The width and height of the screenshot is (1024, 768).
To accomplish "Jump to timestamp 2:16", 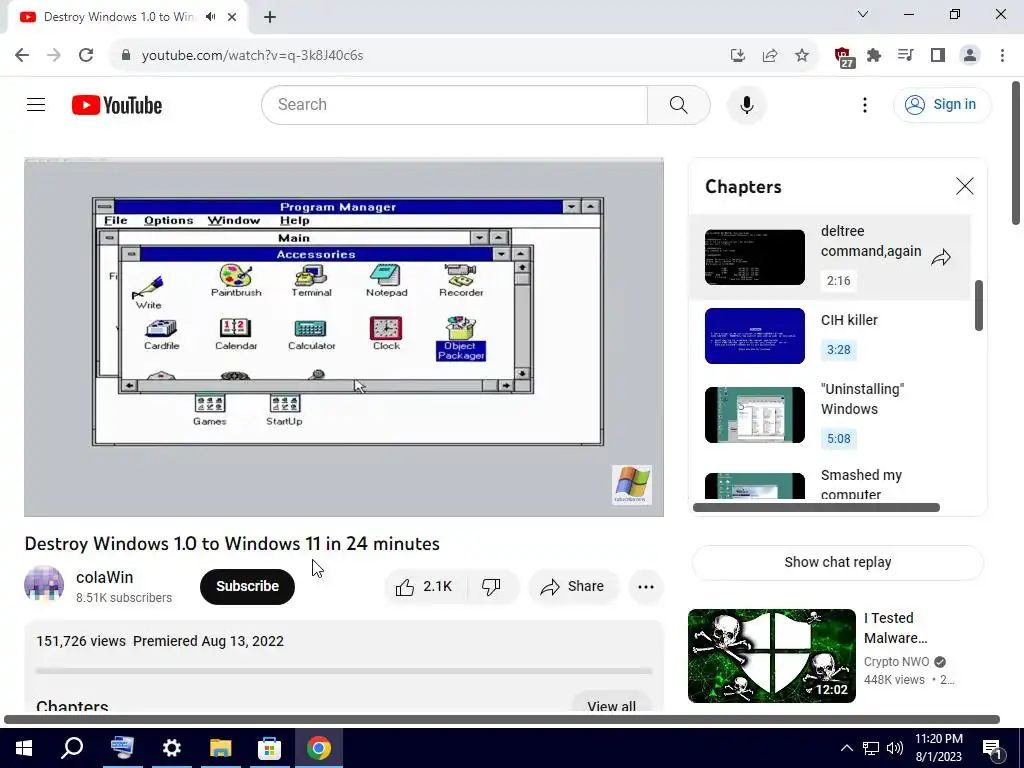I will (839, 281).
